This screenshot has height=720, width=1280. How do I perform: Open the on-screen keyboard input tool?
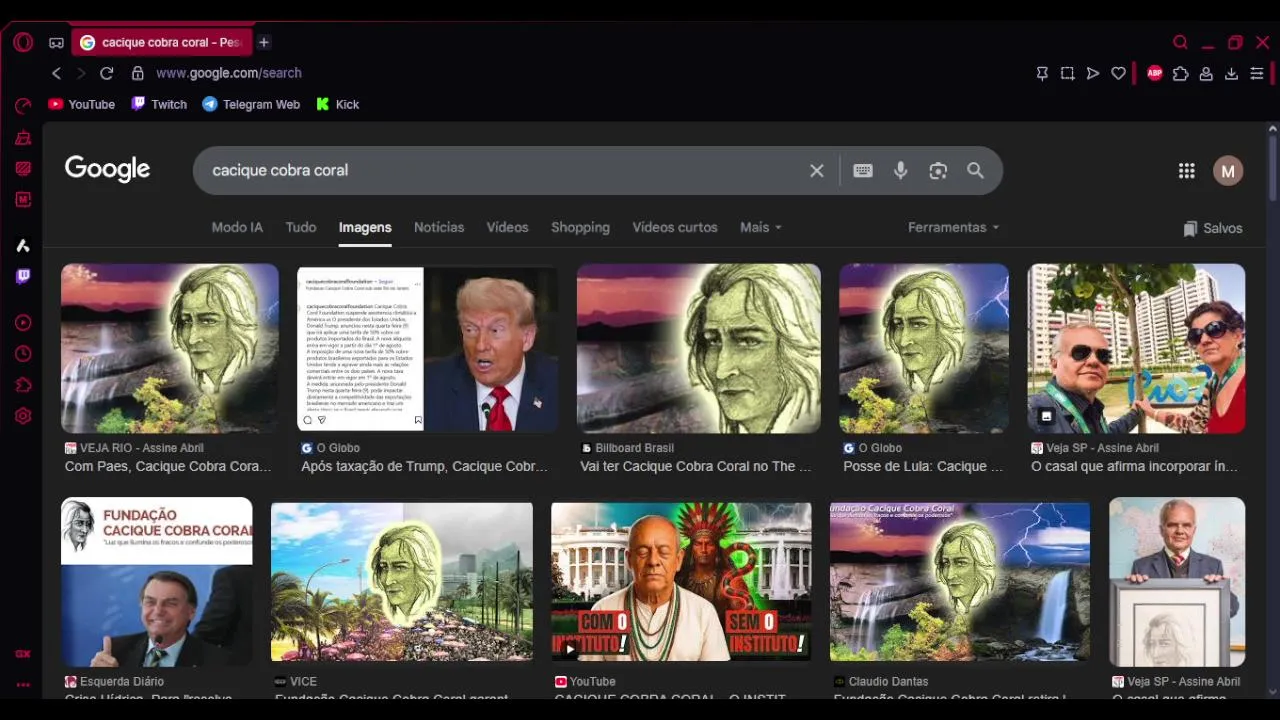[863, 171]
